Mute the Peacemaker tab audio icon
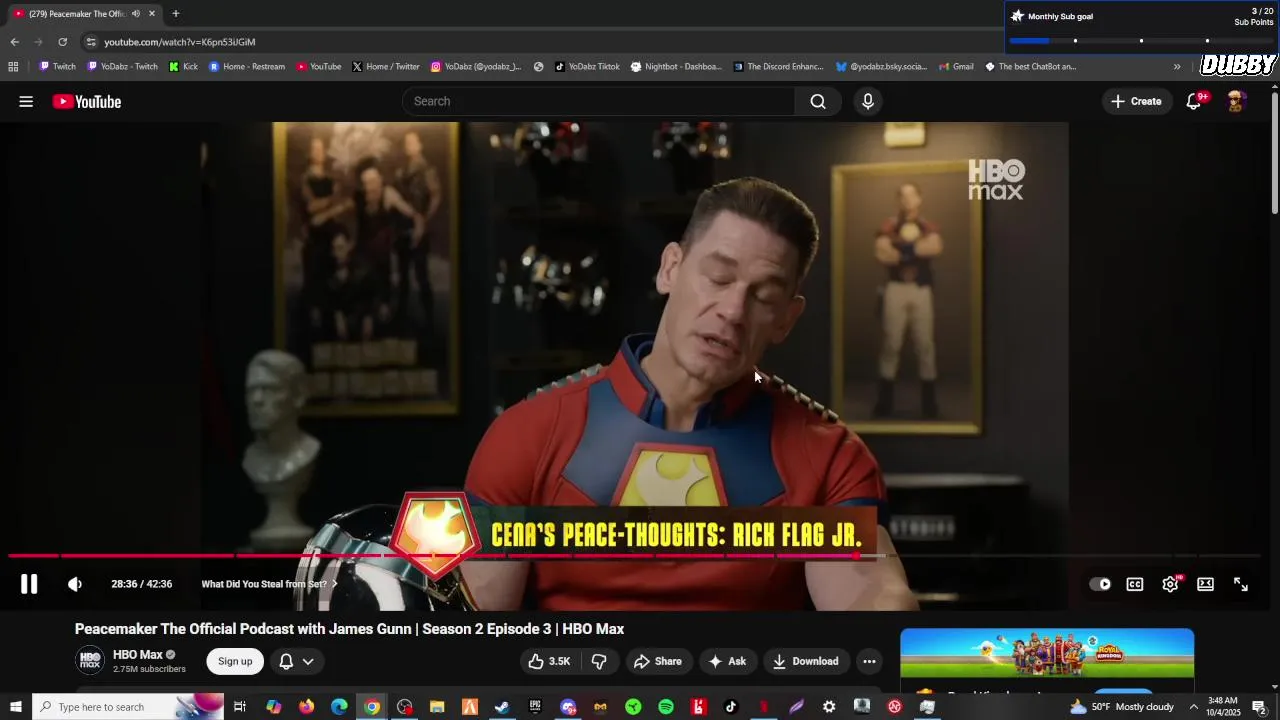Image resolution: width=1280 pixels, height=720 pixels. [135, 13]
